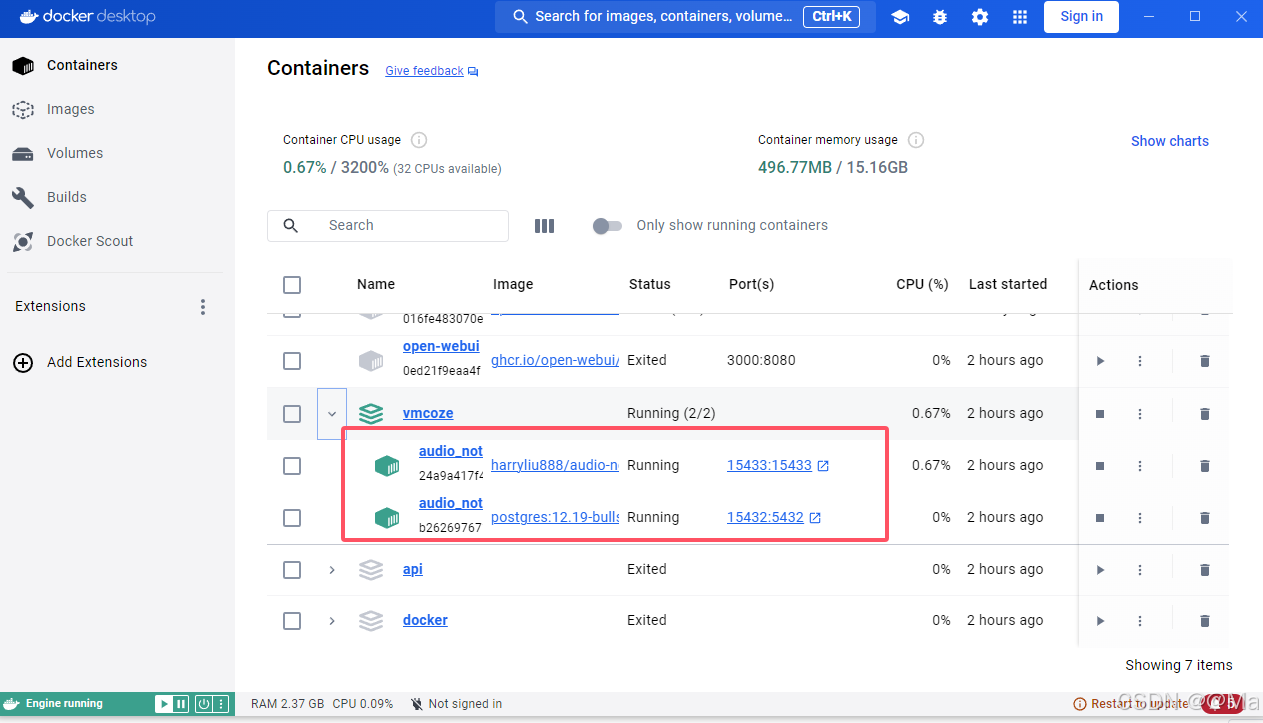Expand the api stack chevron

[332, 570]
